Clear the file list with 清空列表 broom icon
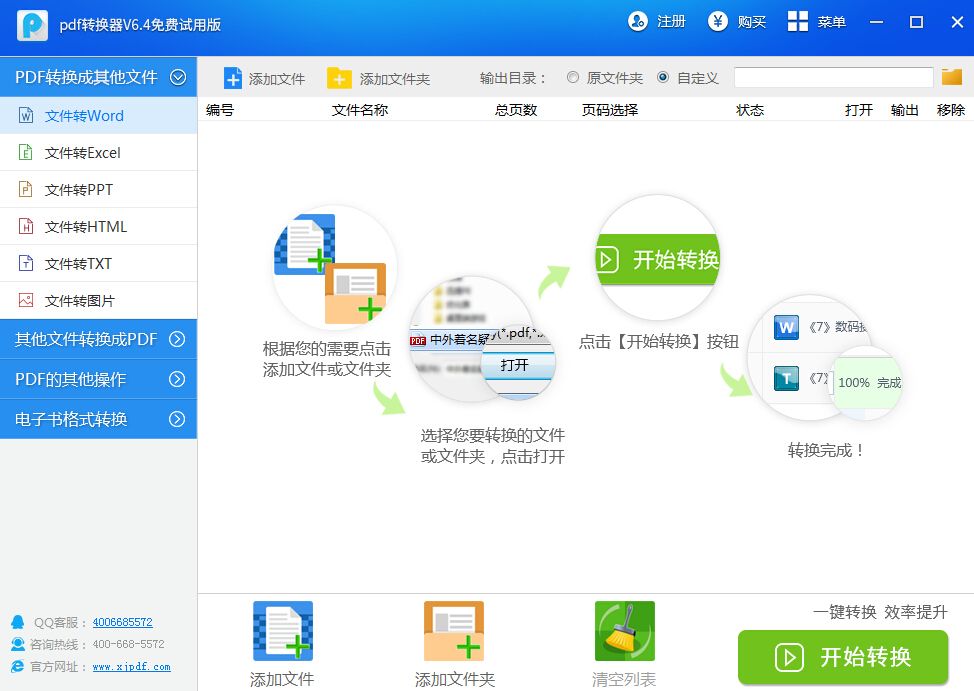This screenshot has width=974, height=691. coord(624,629)
